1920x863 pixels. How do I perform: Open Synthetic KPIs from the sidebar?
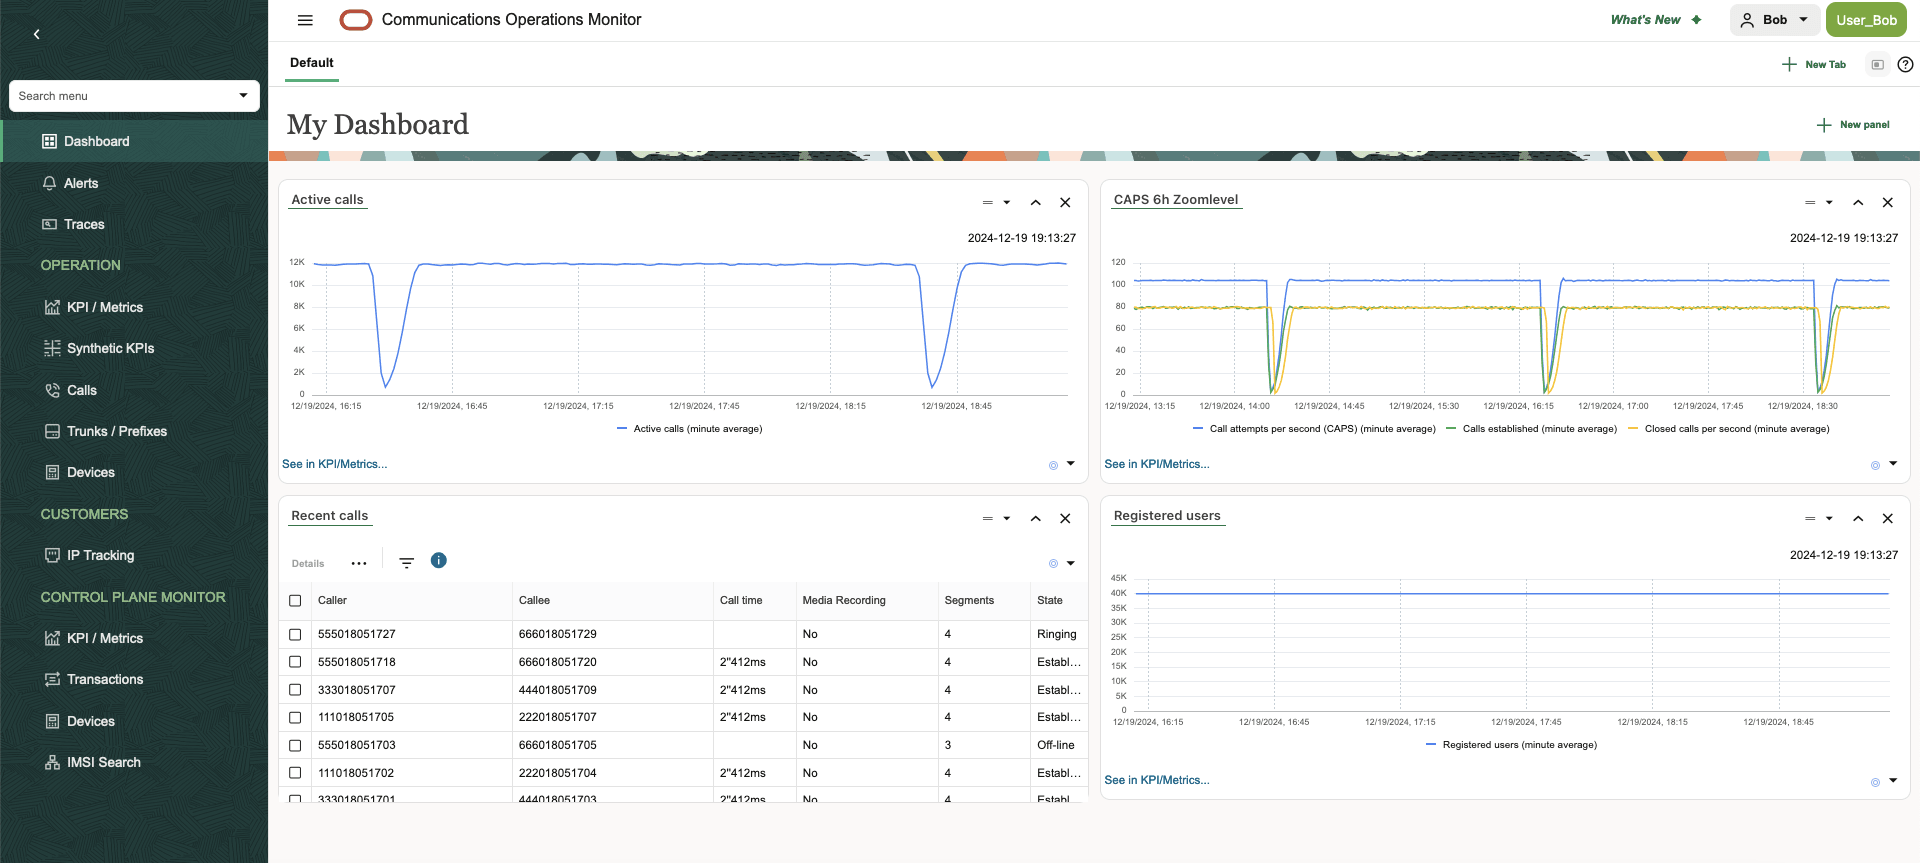pos(110,348)
